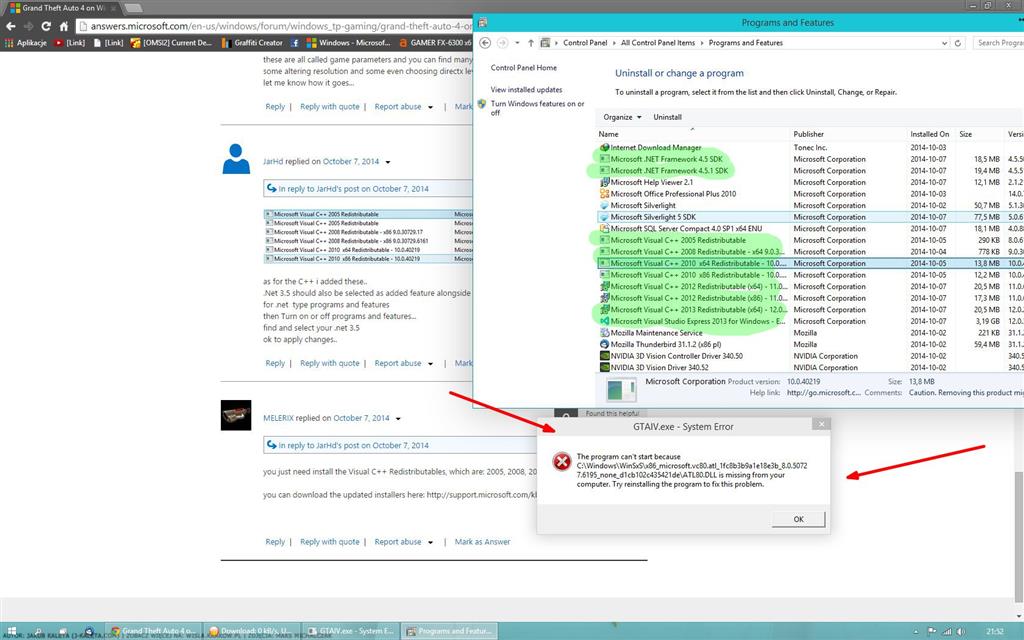The width and height of the screenshot is (1024, 640).
Task: Open the Download: 0 kB/s taskbar button
Action: pos(252,631)
